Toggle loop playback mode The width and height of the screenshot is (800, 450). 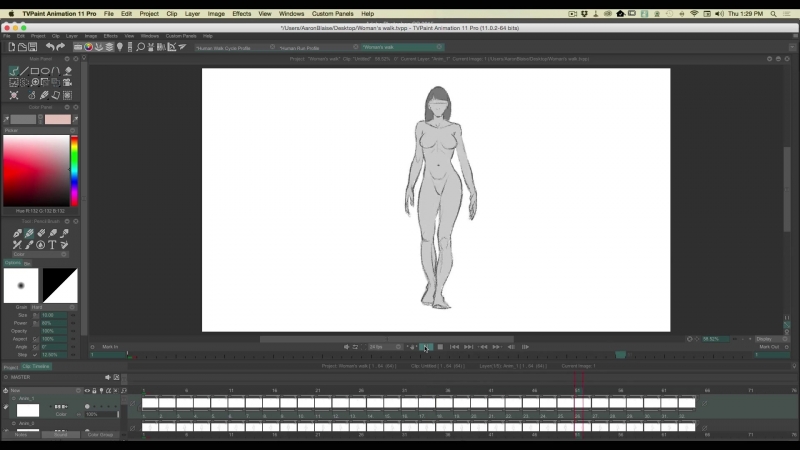[x=355, y=347]
